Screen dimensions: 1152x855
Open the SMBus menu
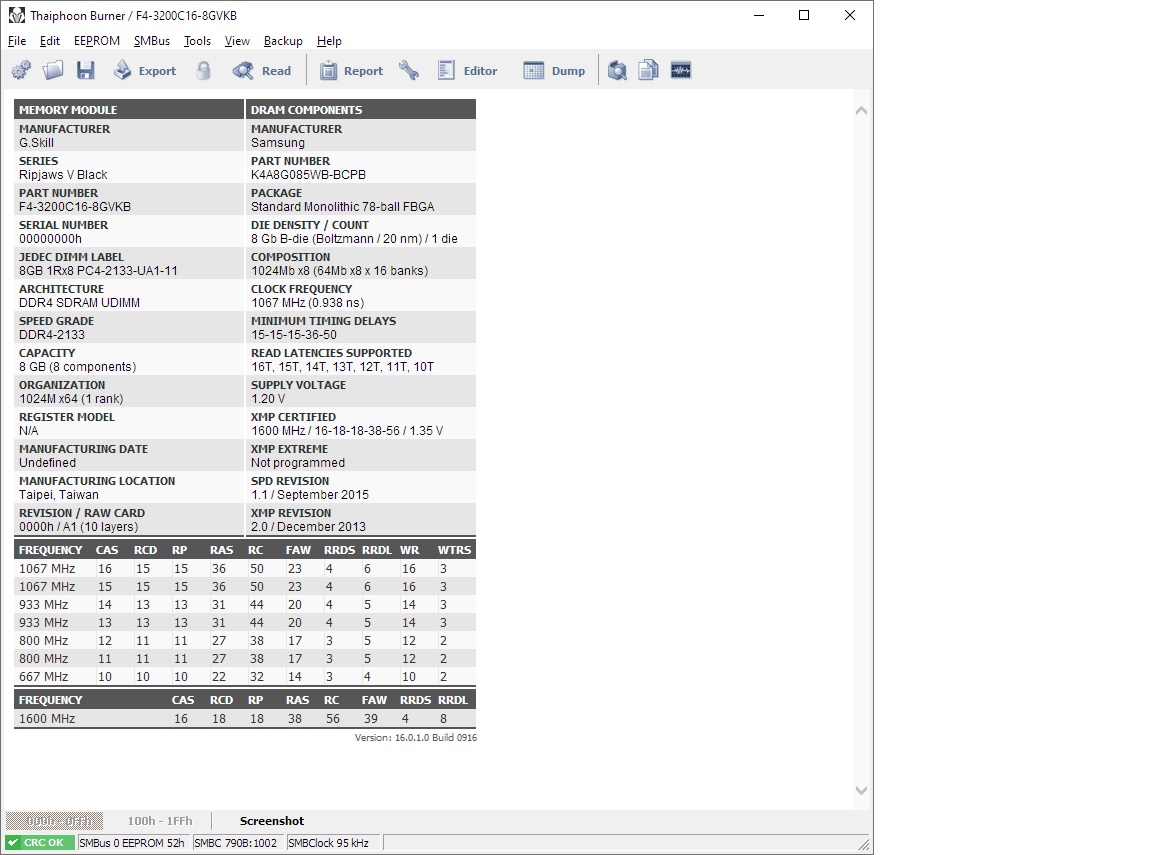(x=152, y=41)
